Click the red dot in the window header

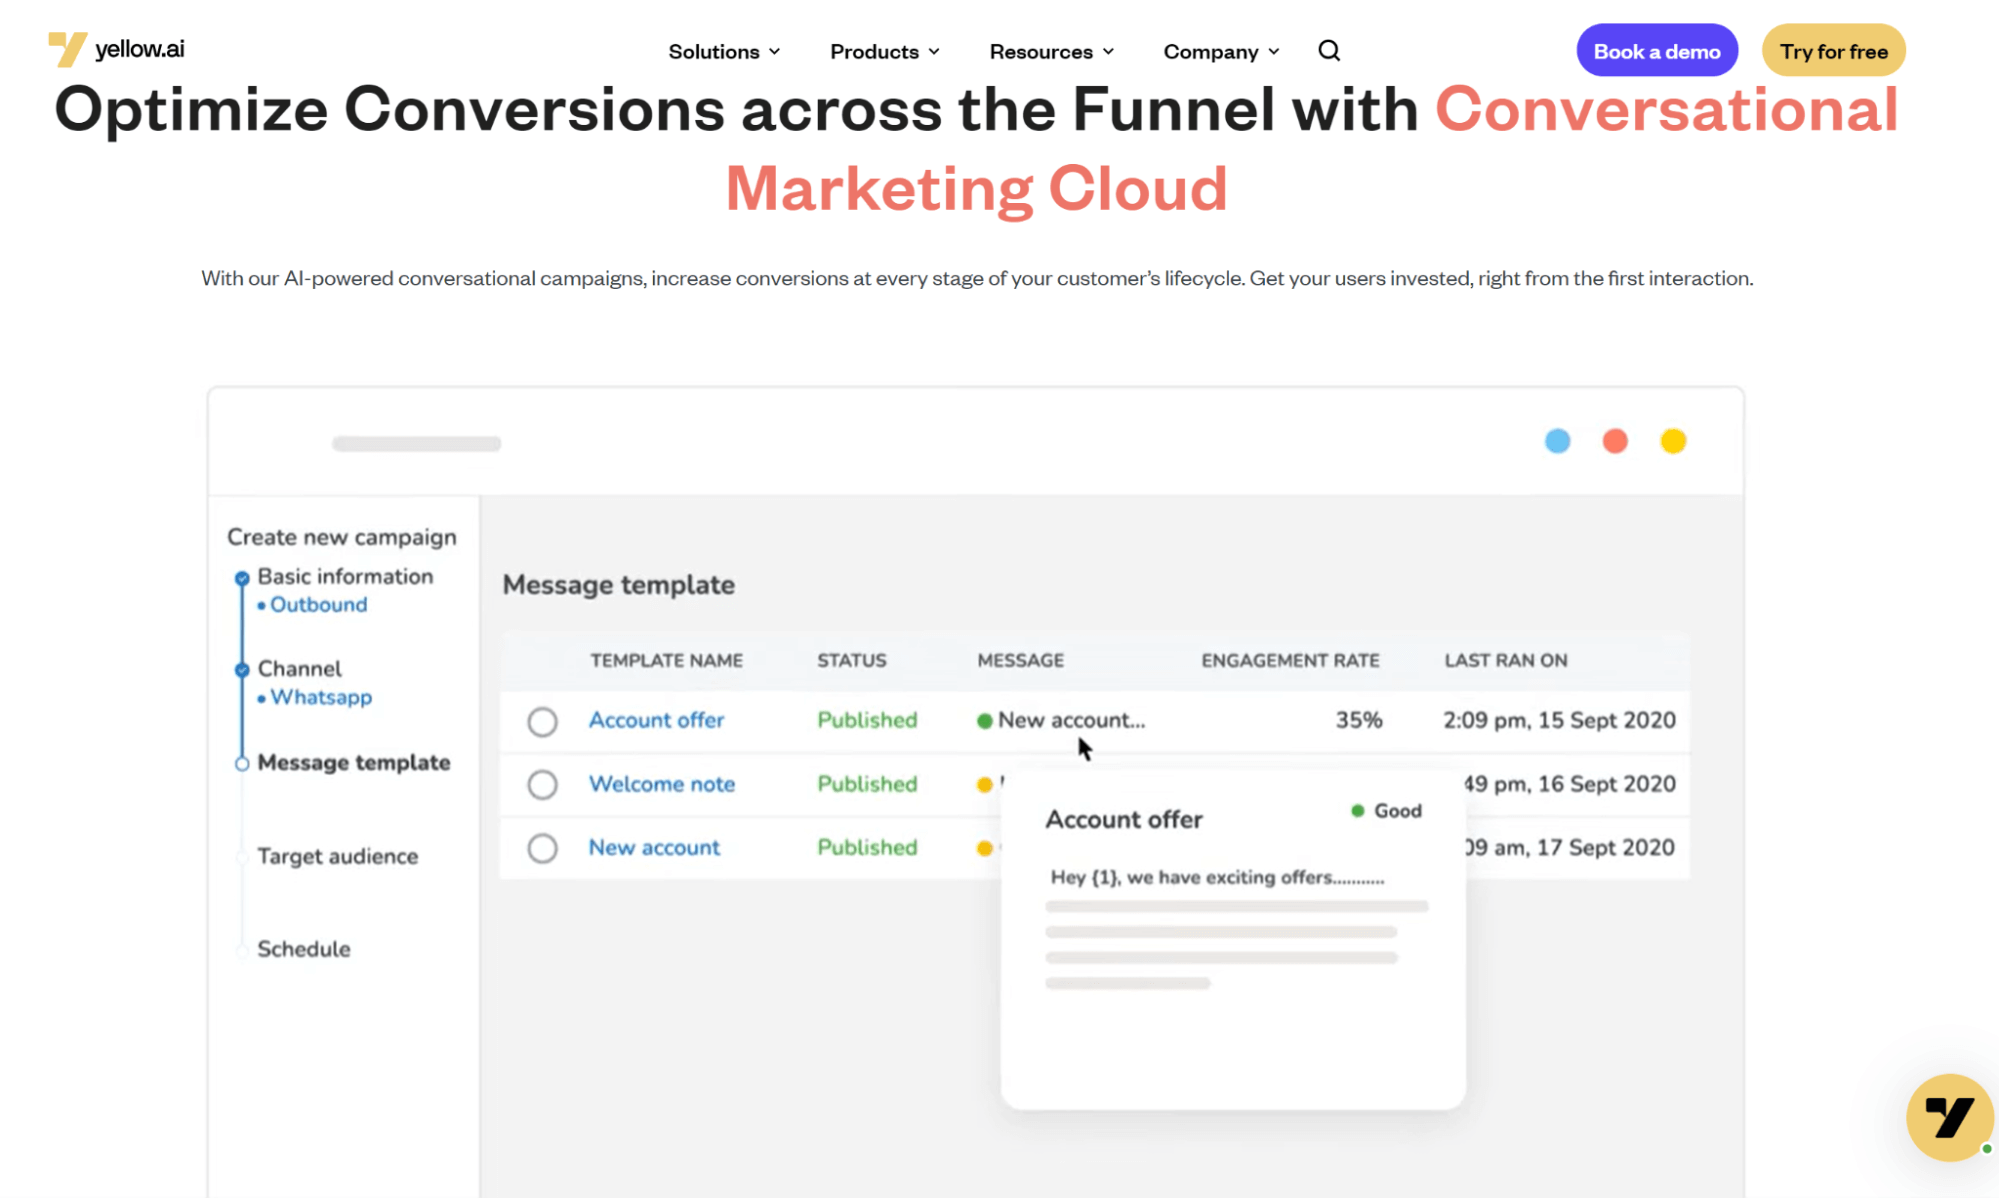(1615, 441)
